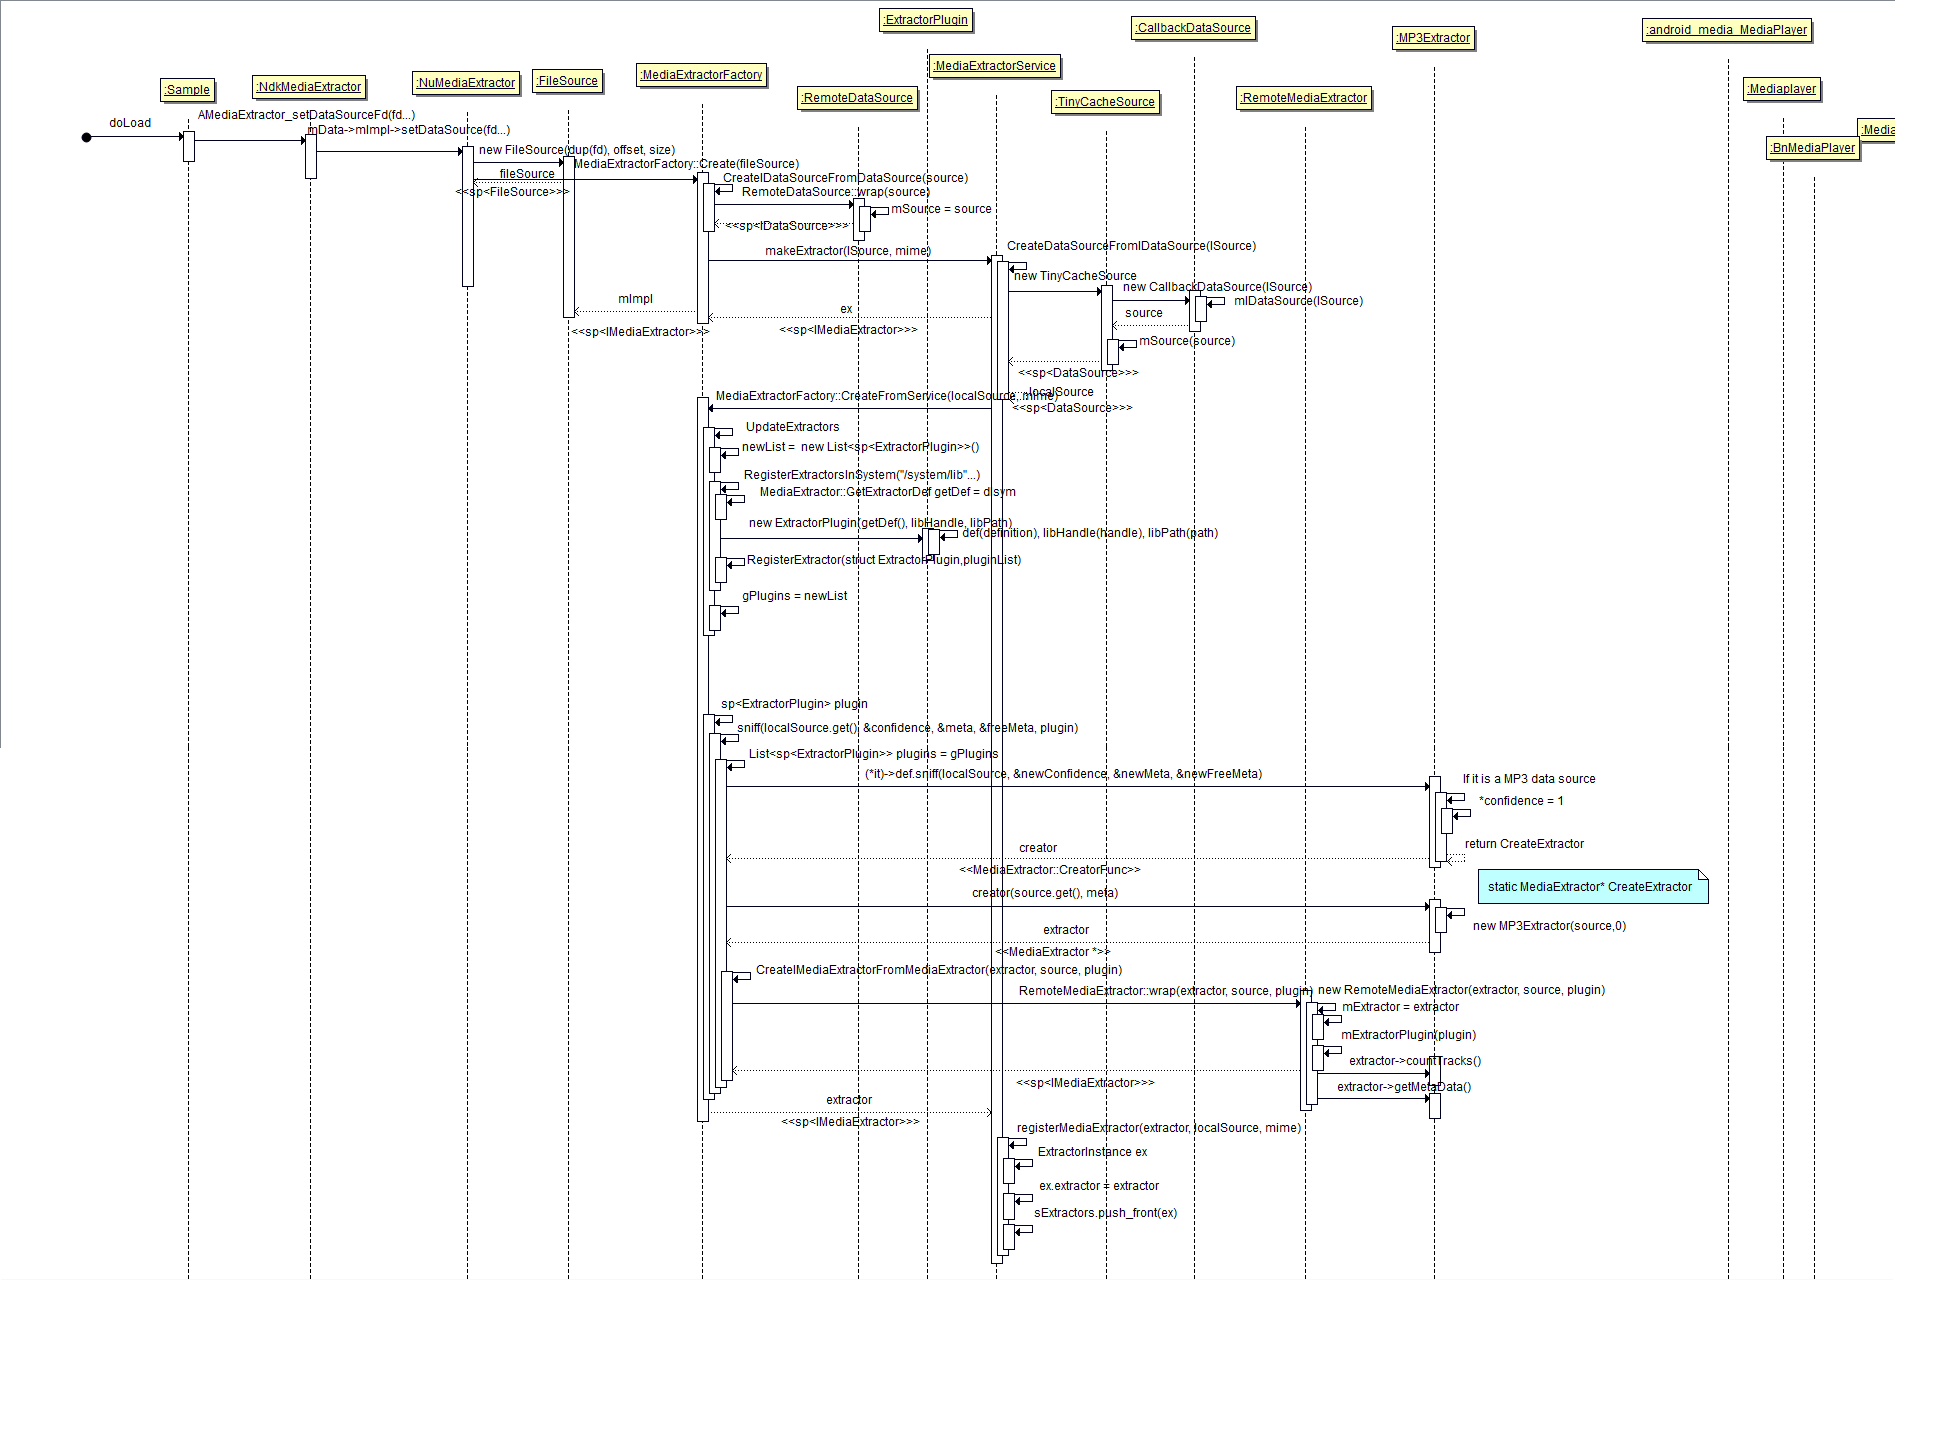Select the :BnMediaPlayer object box
Viewport: 1947px width, 1435px height.
coord(1814,148)
